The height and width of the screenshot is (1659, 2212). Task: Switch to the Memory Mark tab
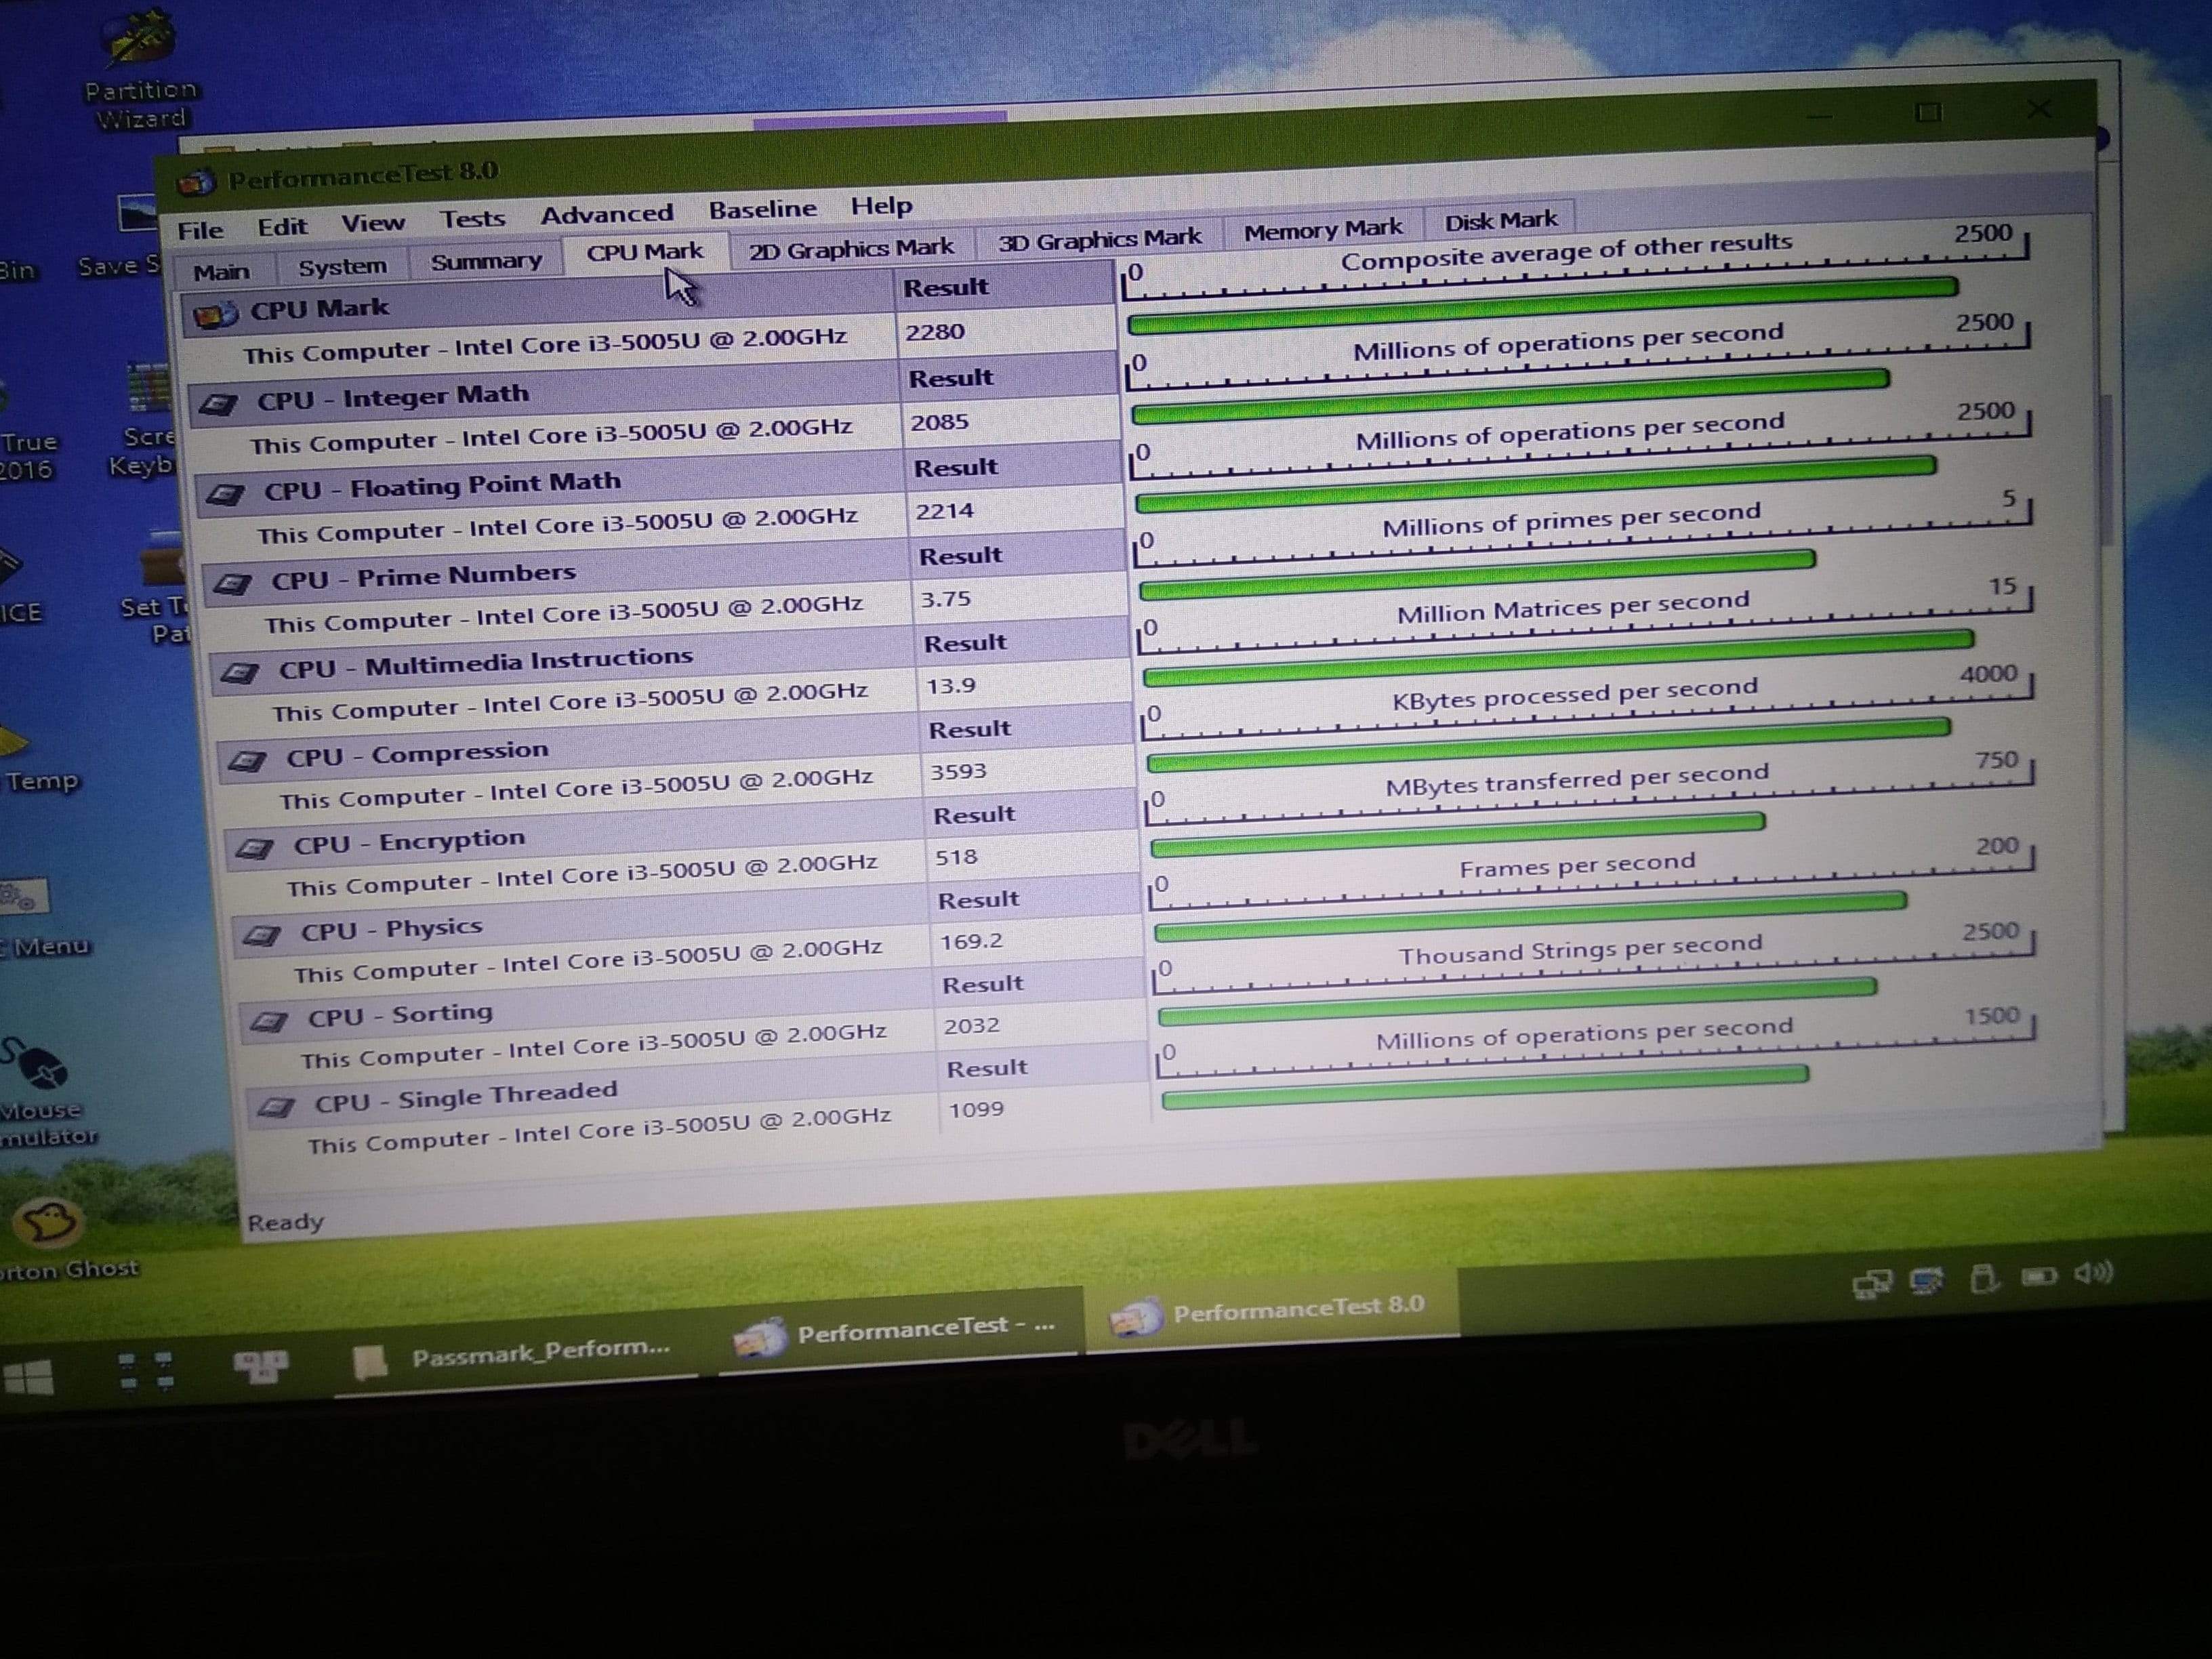click(x=1322, y=231)
